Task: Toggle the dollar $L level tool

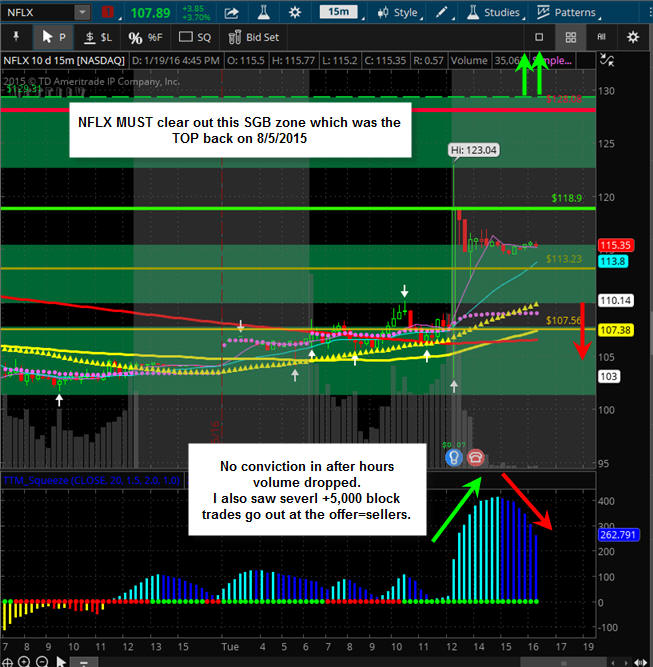Action: coord(97,37)
